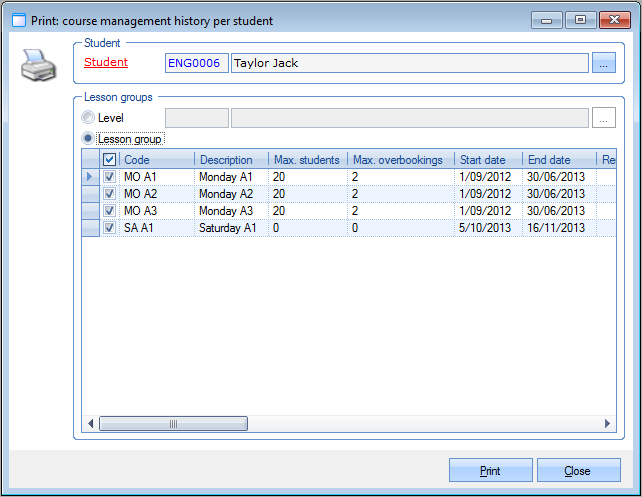Click the student code field ENG0006
This screenshot has height=497, width=642.
pyautogui.click(x=197, y=63)
